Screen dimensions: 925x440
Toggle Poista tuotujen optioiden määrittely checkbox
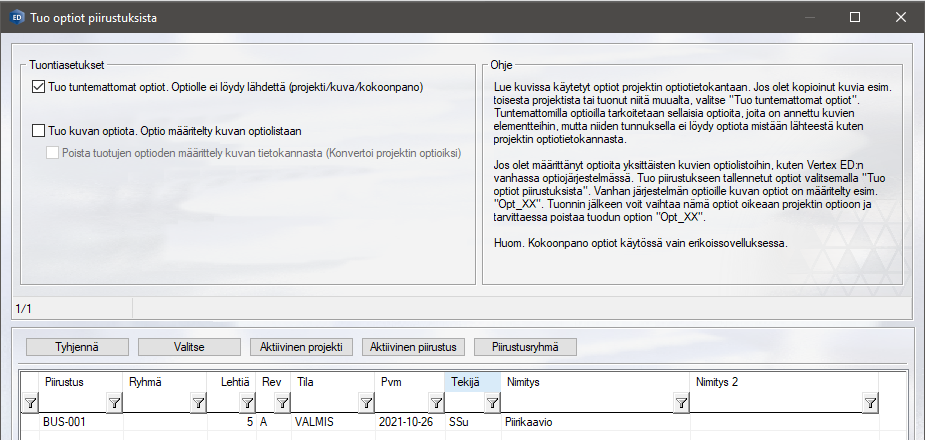53,152
